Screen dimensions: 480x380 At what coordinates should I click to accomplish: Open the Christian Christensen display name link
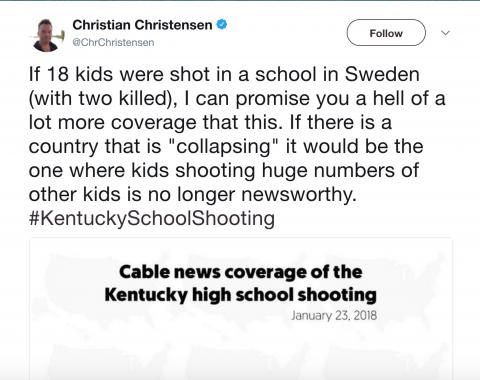(x=142, y=25)
